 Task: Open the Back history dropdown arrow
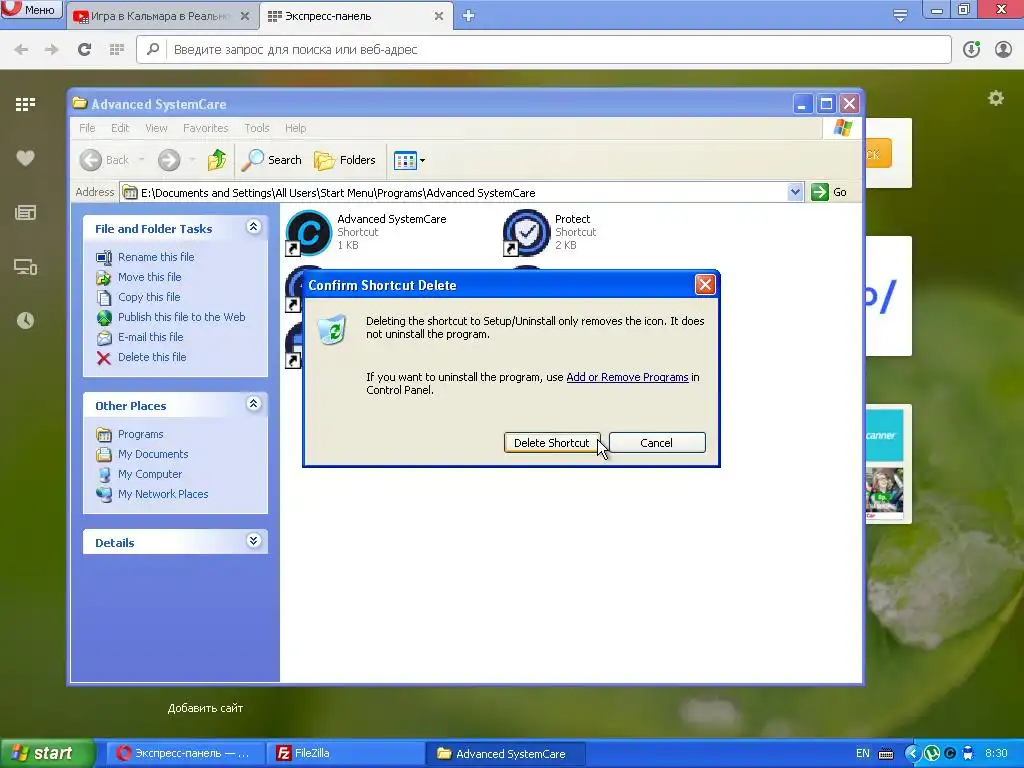click(x=142, y=160)
